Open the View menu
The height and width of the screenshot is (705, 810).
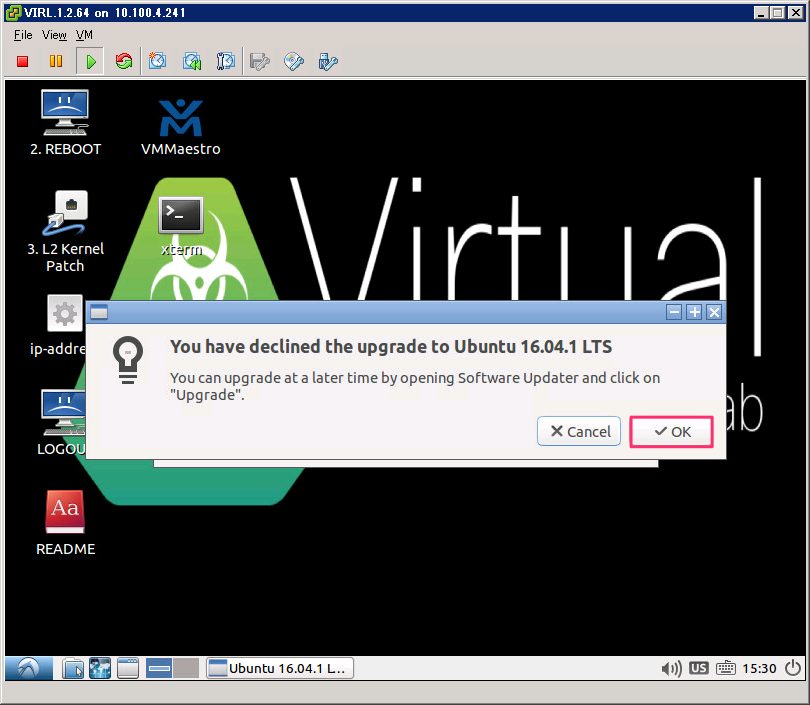click(54, 35)
